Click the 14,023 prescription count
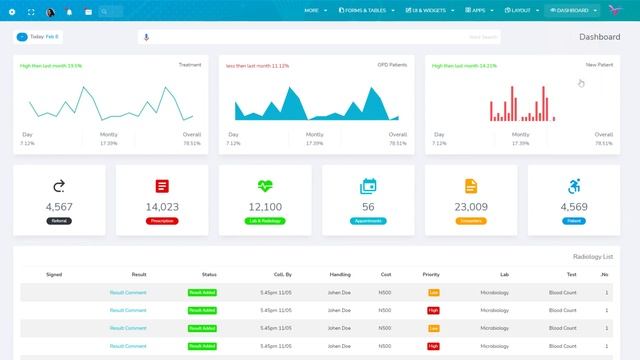This screenshot has width=640, height=360. [x=162, y=207]
